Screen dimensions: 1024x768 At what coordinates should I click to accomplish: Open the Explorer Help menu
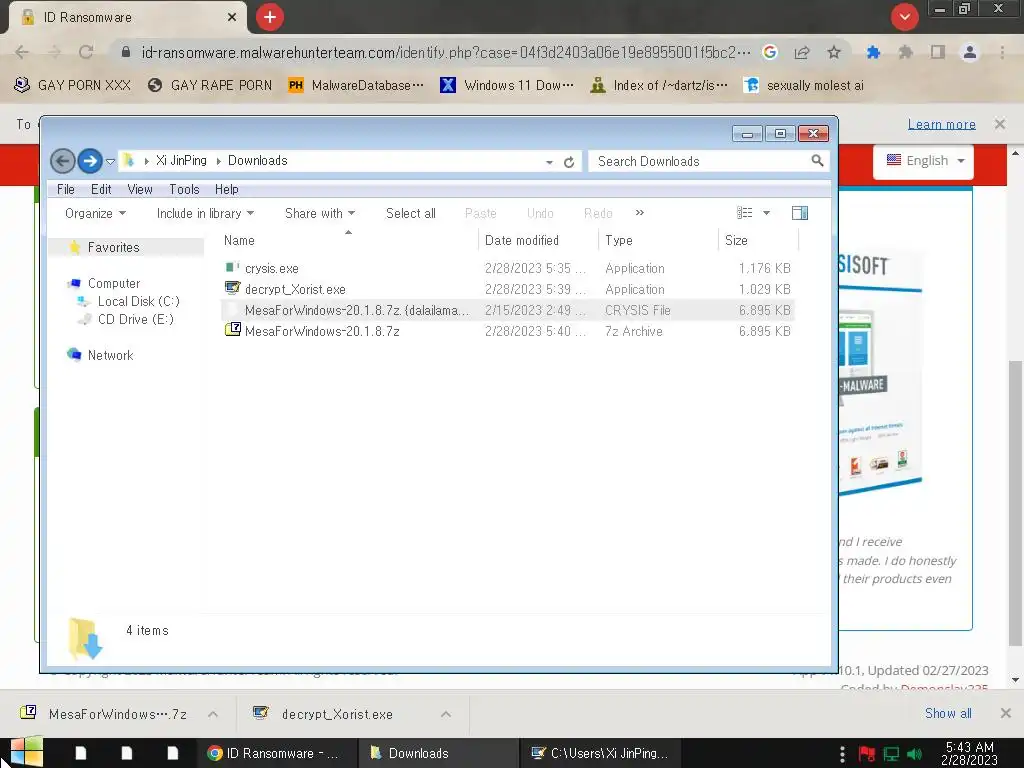click(x=227, y=189)
